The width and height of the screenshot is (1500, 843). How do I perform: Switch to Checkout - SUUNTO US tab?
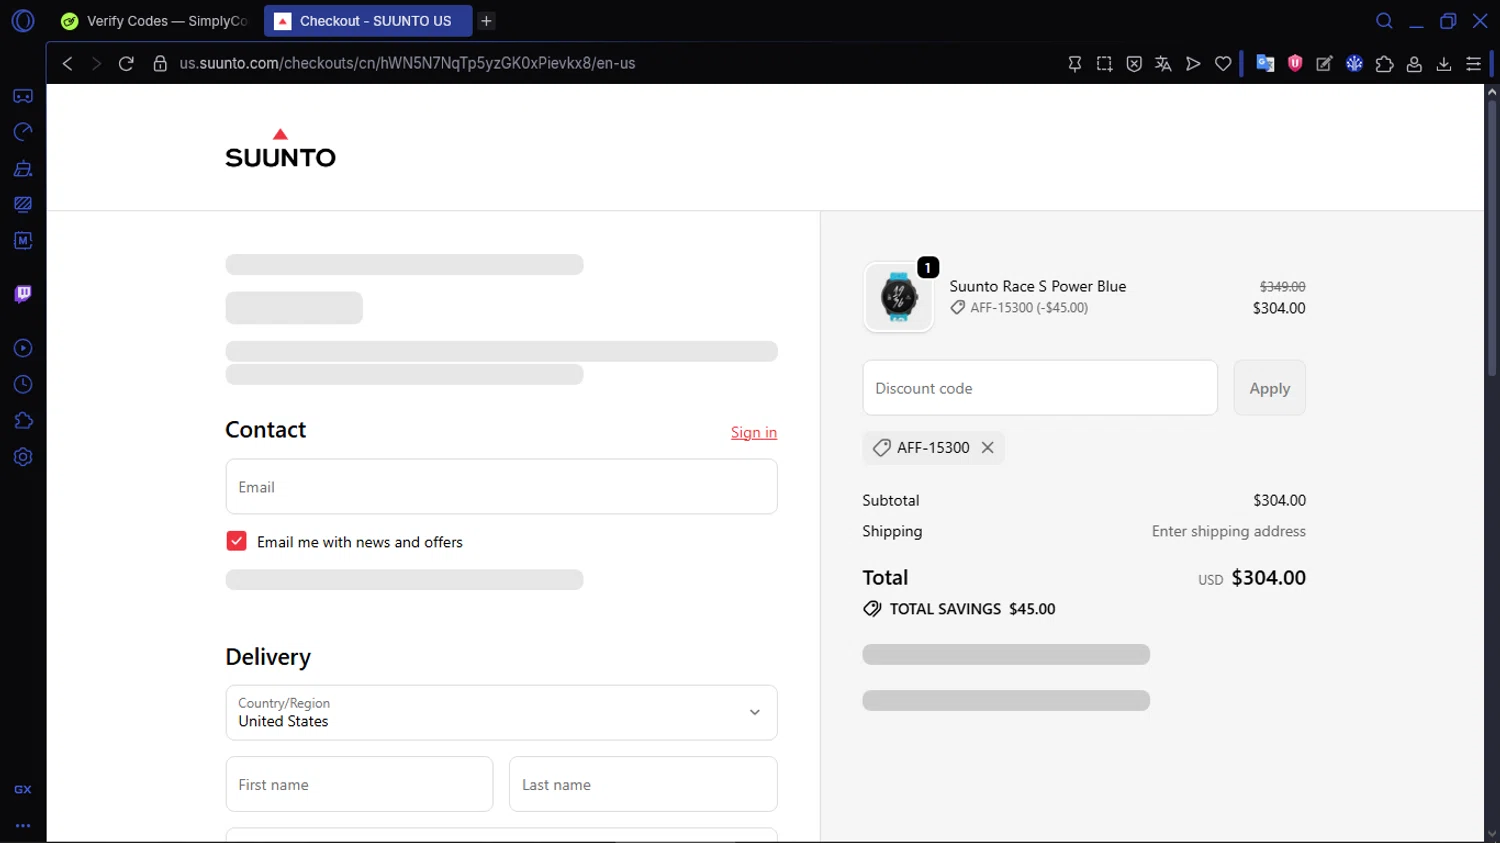[x=368, y=21]
